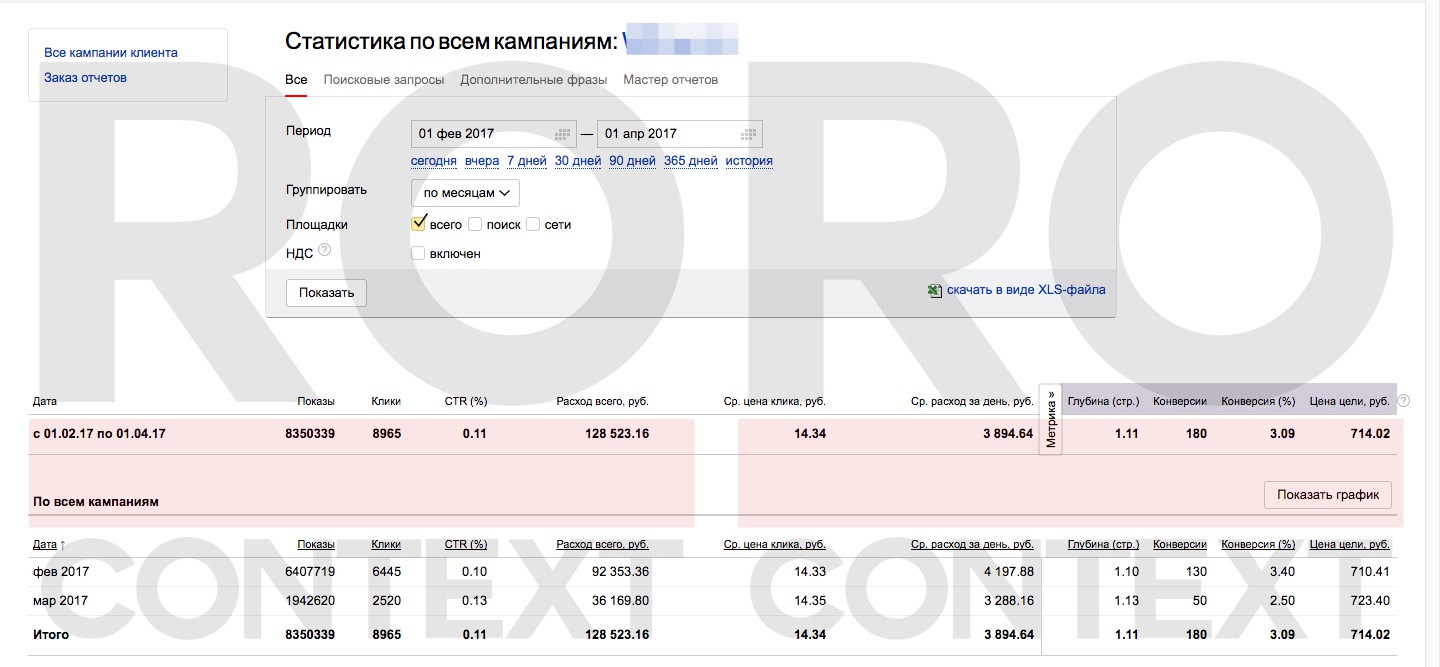Click February clicks value 6445
This screenshot has height=667, width=1440.
click(386, 572)
